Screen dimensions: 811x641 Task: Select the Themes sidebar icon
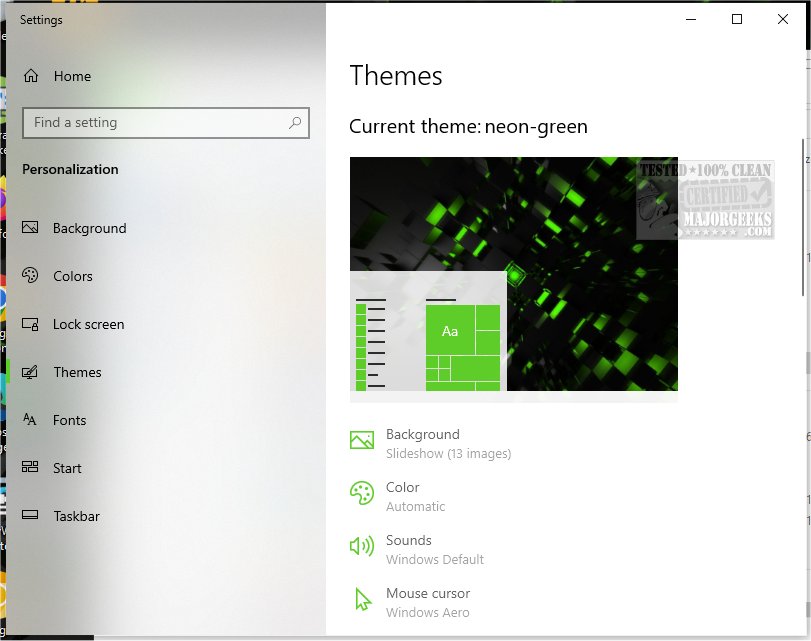(x=31, y=372)
